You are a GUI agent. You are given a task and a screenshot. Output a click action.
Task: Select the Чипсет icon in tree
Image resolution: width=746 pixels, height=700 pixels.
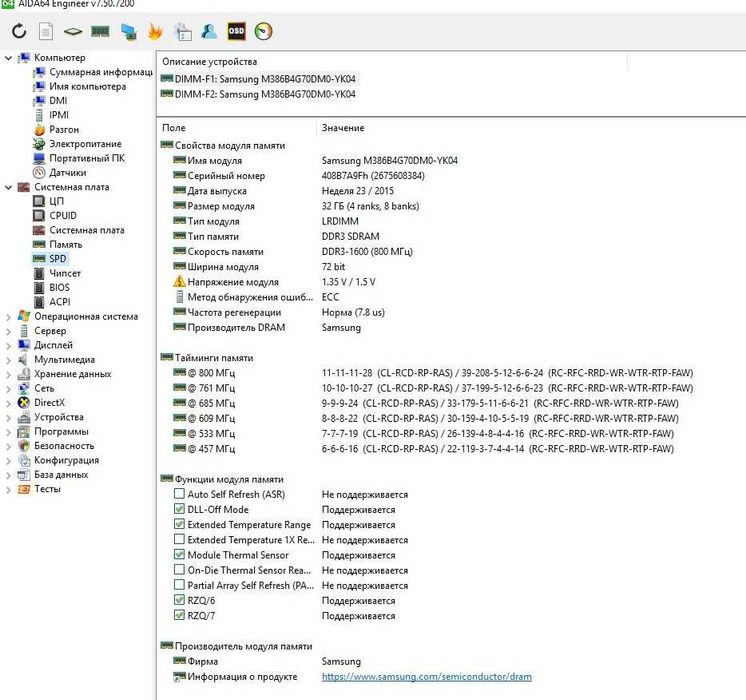click(x=39, y=273)
